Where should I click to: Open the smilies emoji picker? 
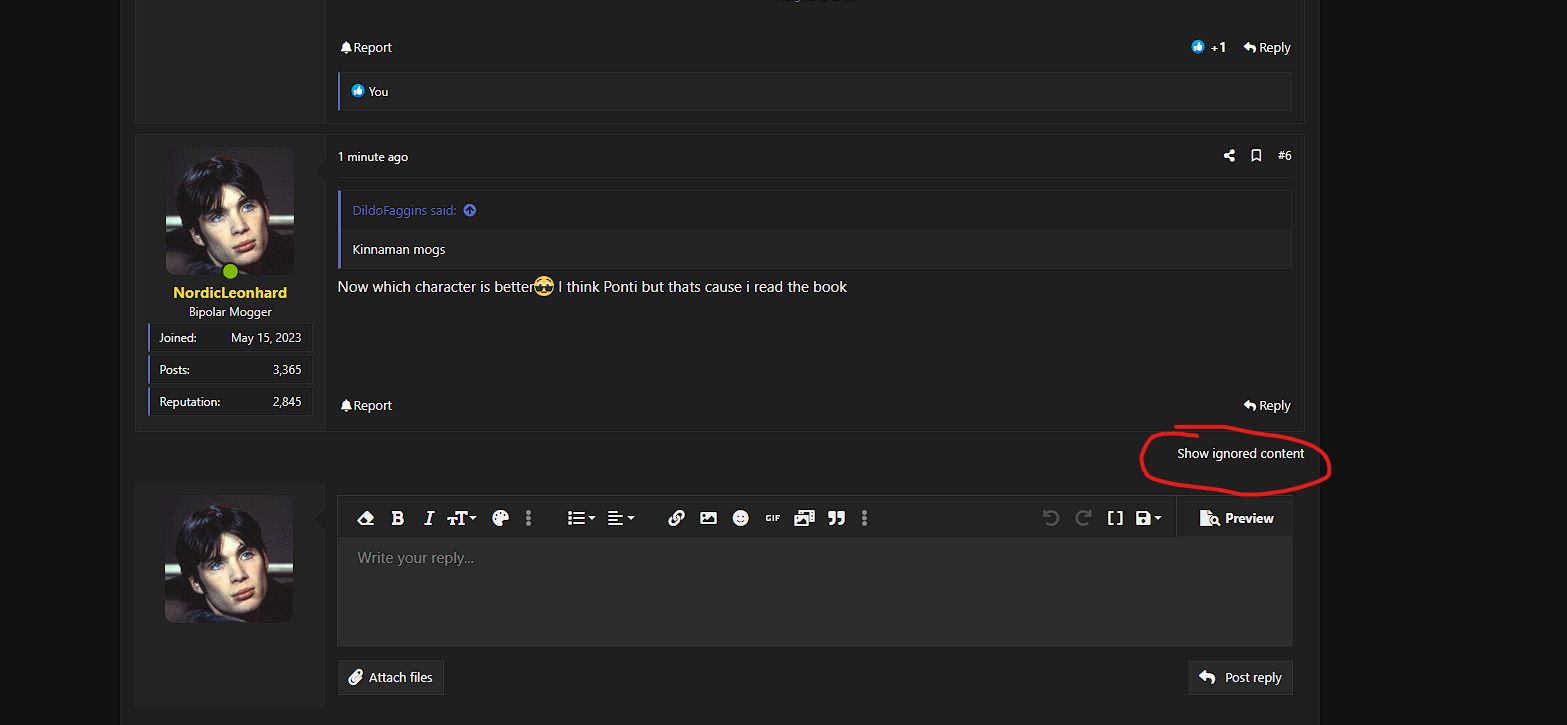740,518
